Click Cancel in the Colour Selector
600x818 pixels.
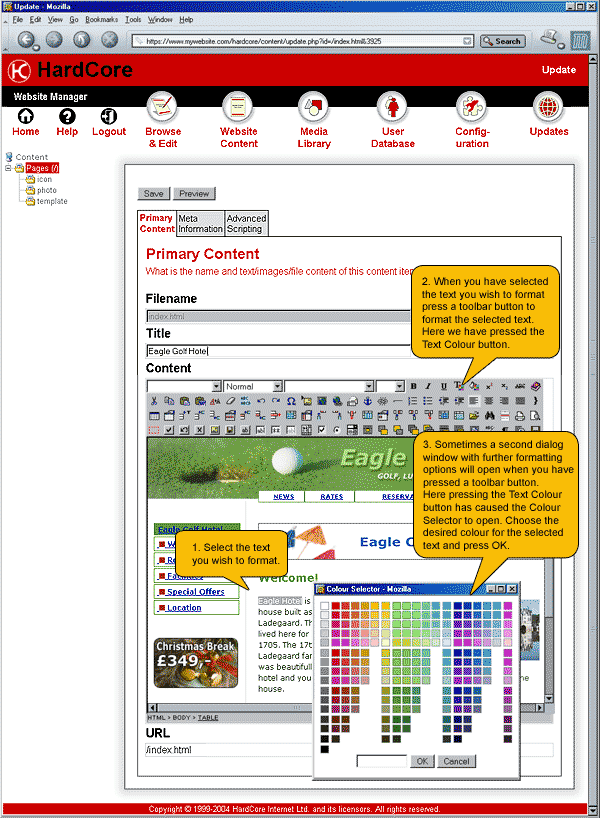[x=457, y=761]
